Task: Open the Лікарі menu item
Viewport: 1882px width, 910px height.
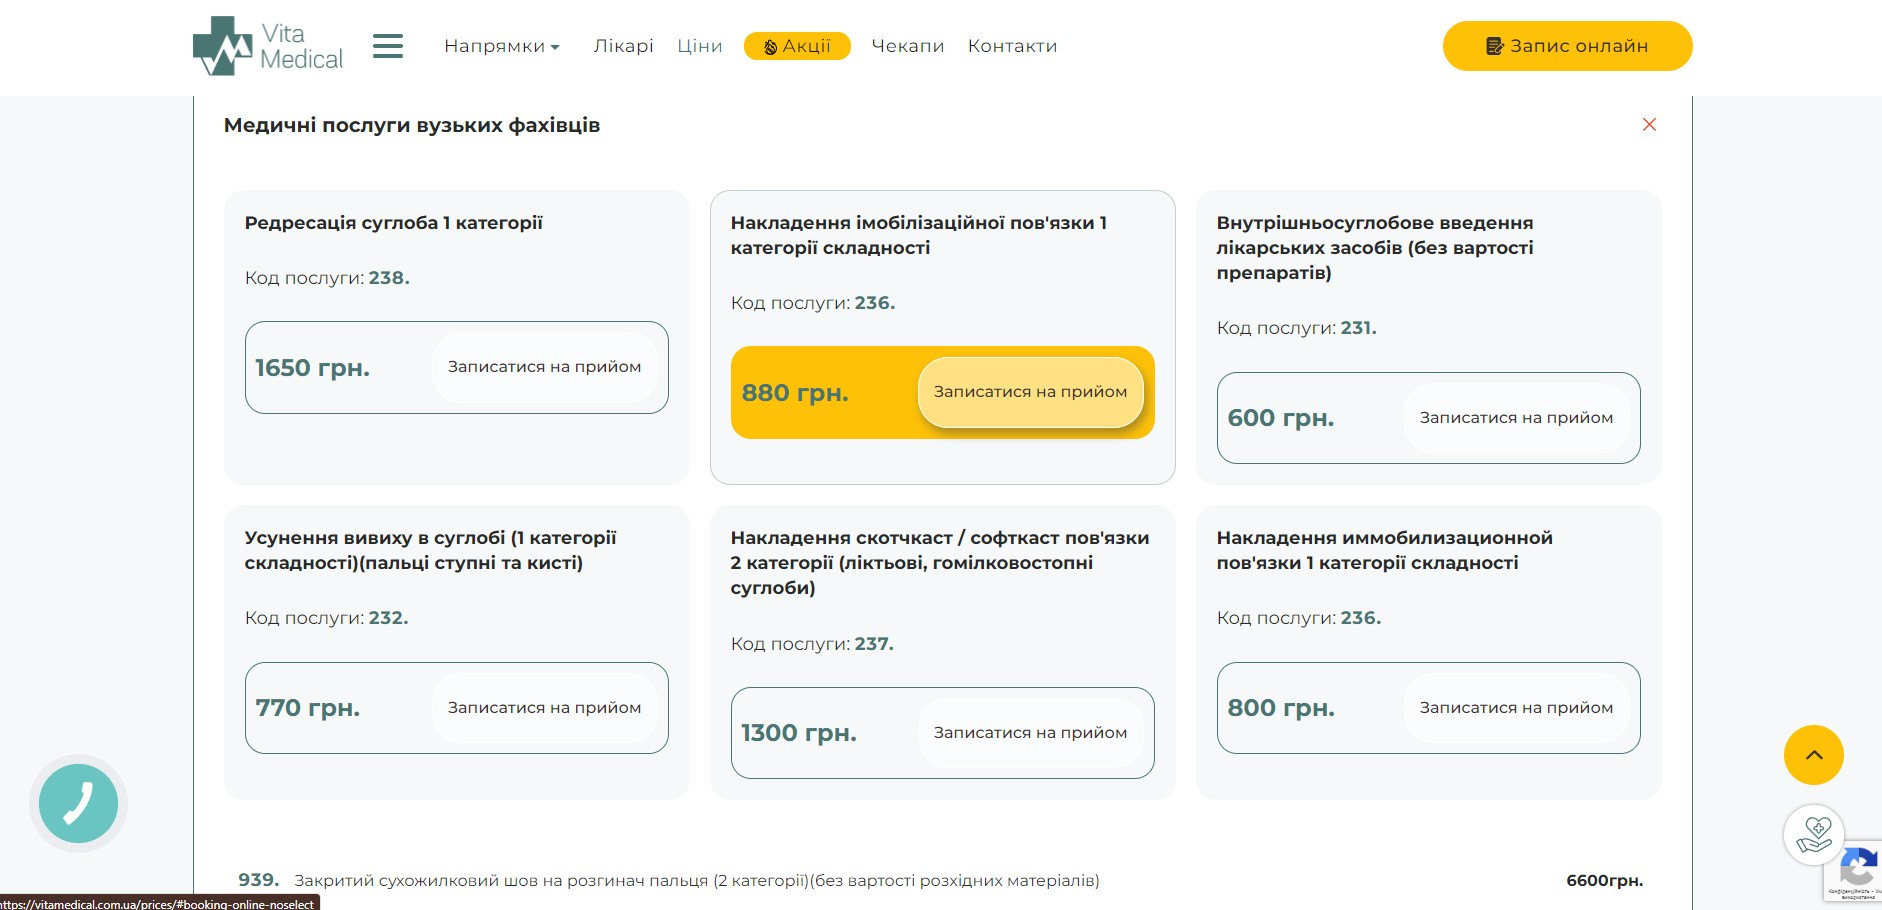Action: coord(623,46)
